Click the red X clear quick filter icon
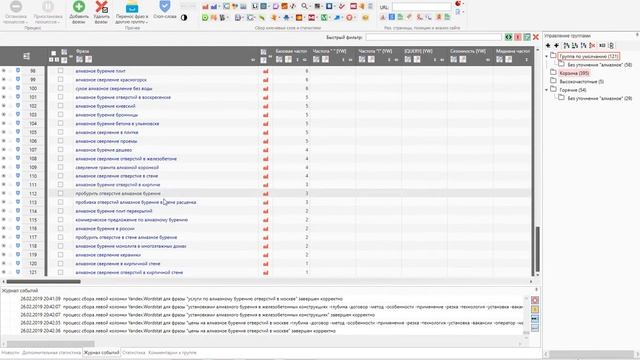This screenshot has height=360, width=640. pos(536,37)
